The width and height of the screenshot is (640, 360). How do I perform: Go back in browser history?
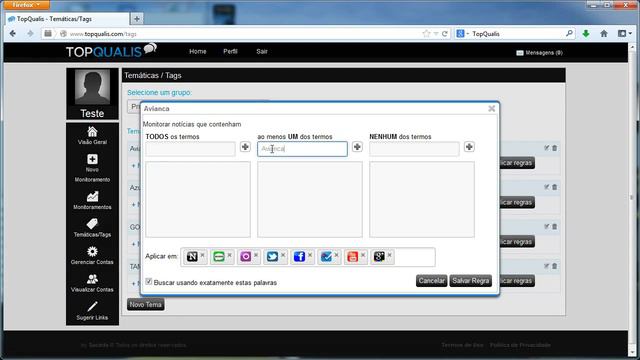(x=13, y=33)
